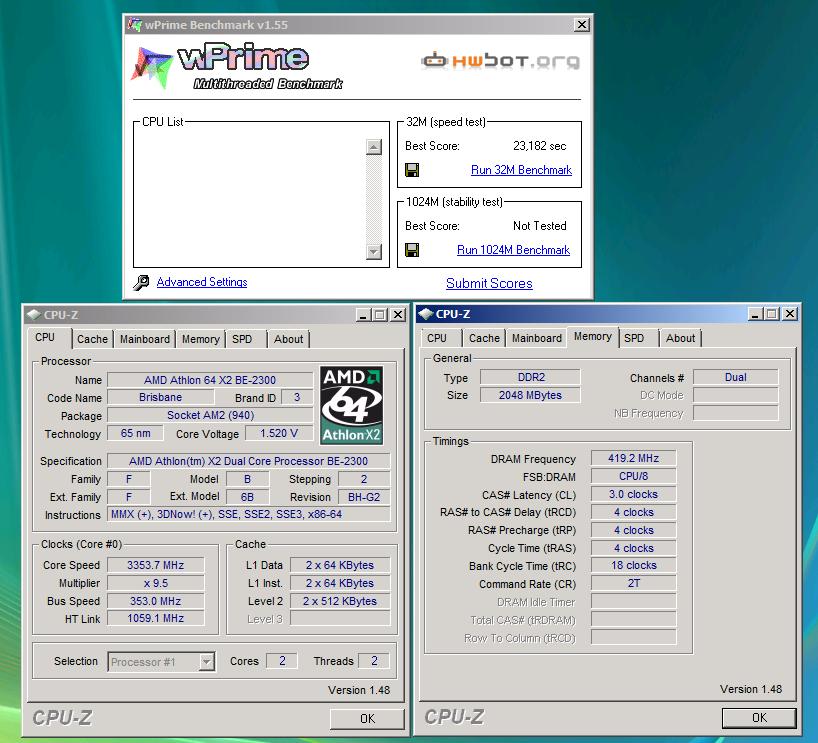Click the 2T command rate value
Image resolution: width=818 pixels, height=743 pixels.
click(633, 583)
